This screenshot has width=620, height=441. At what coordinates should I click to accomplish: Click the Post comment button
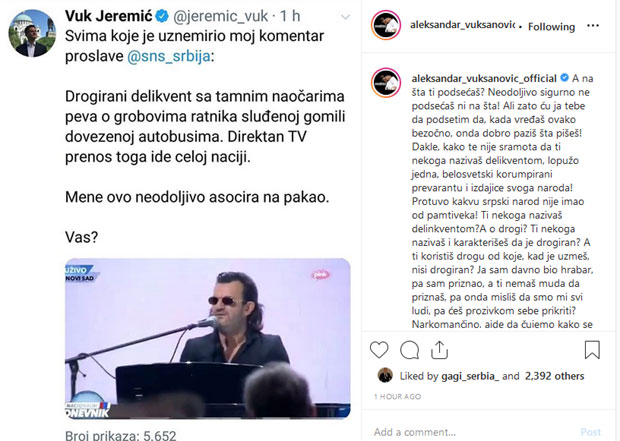(x=591, y=432)
